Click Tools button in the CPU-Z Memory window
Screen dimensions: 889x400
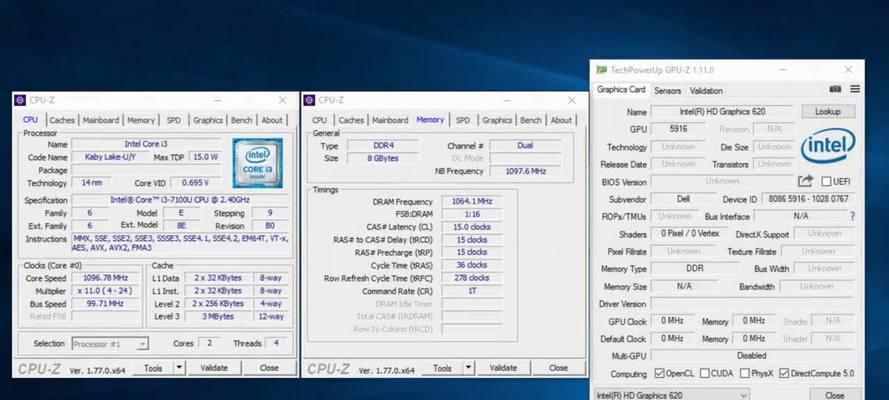coord(442,368)
